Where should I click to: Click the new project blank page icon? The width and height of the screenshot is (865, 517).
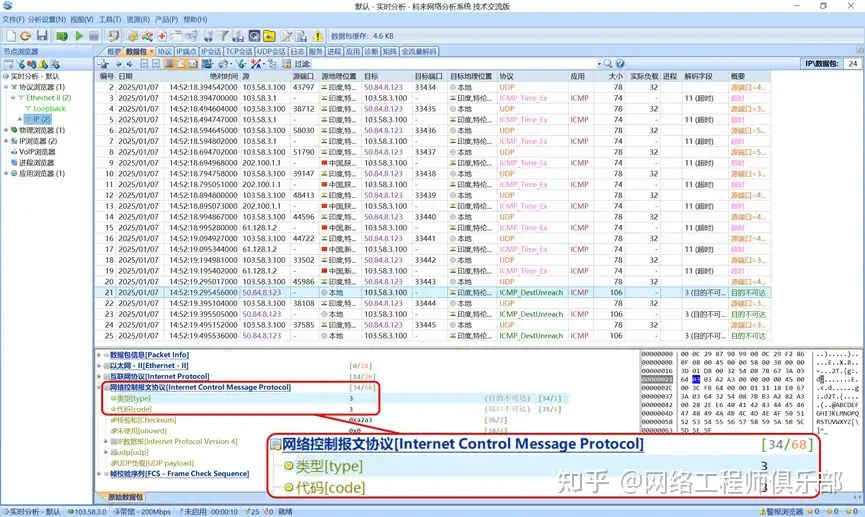(x=10, y=36)
